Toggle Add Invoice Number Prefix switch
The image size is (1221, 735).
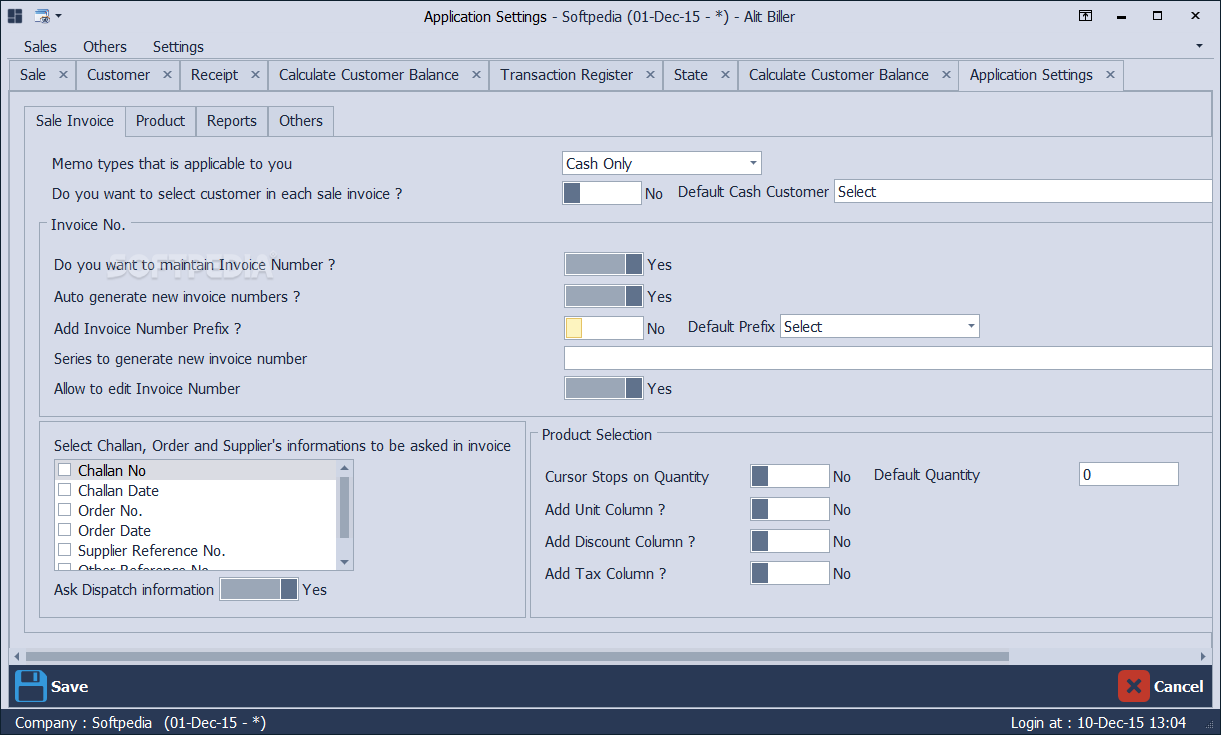(604, 328)
